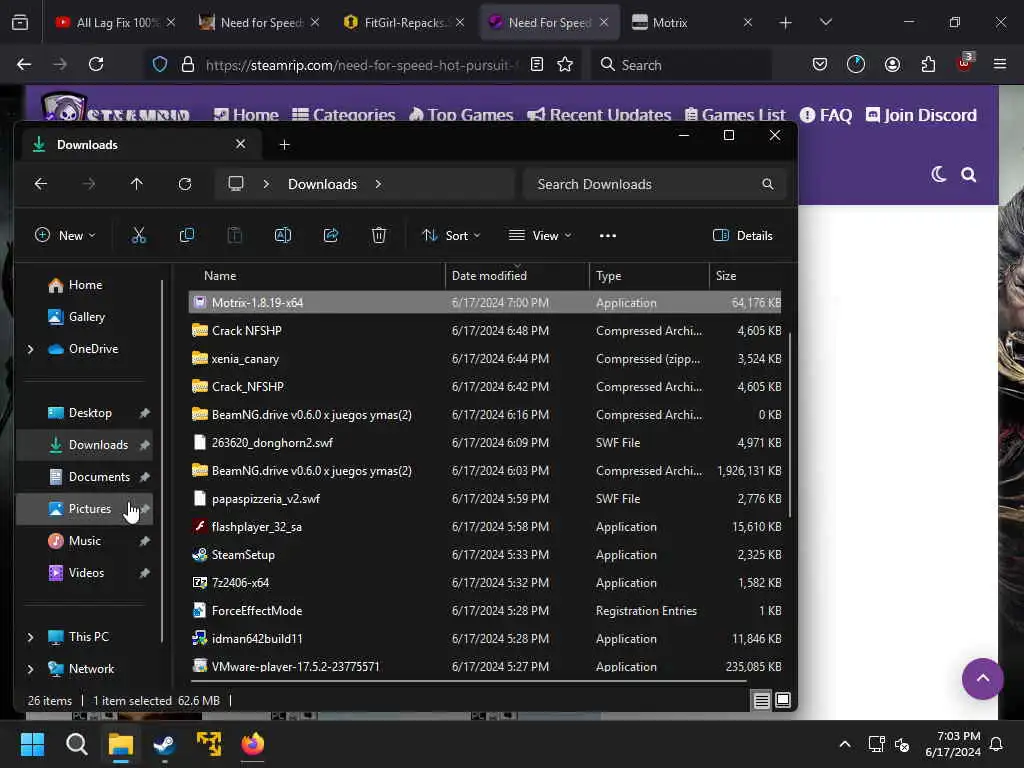The height and width of the screenshot is (768, 1024).
Task: Click the Games List link
Action: (x=735, y=115)
